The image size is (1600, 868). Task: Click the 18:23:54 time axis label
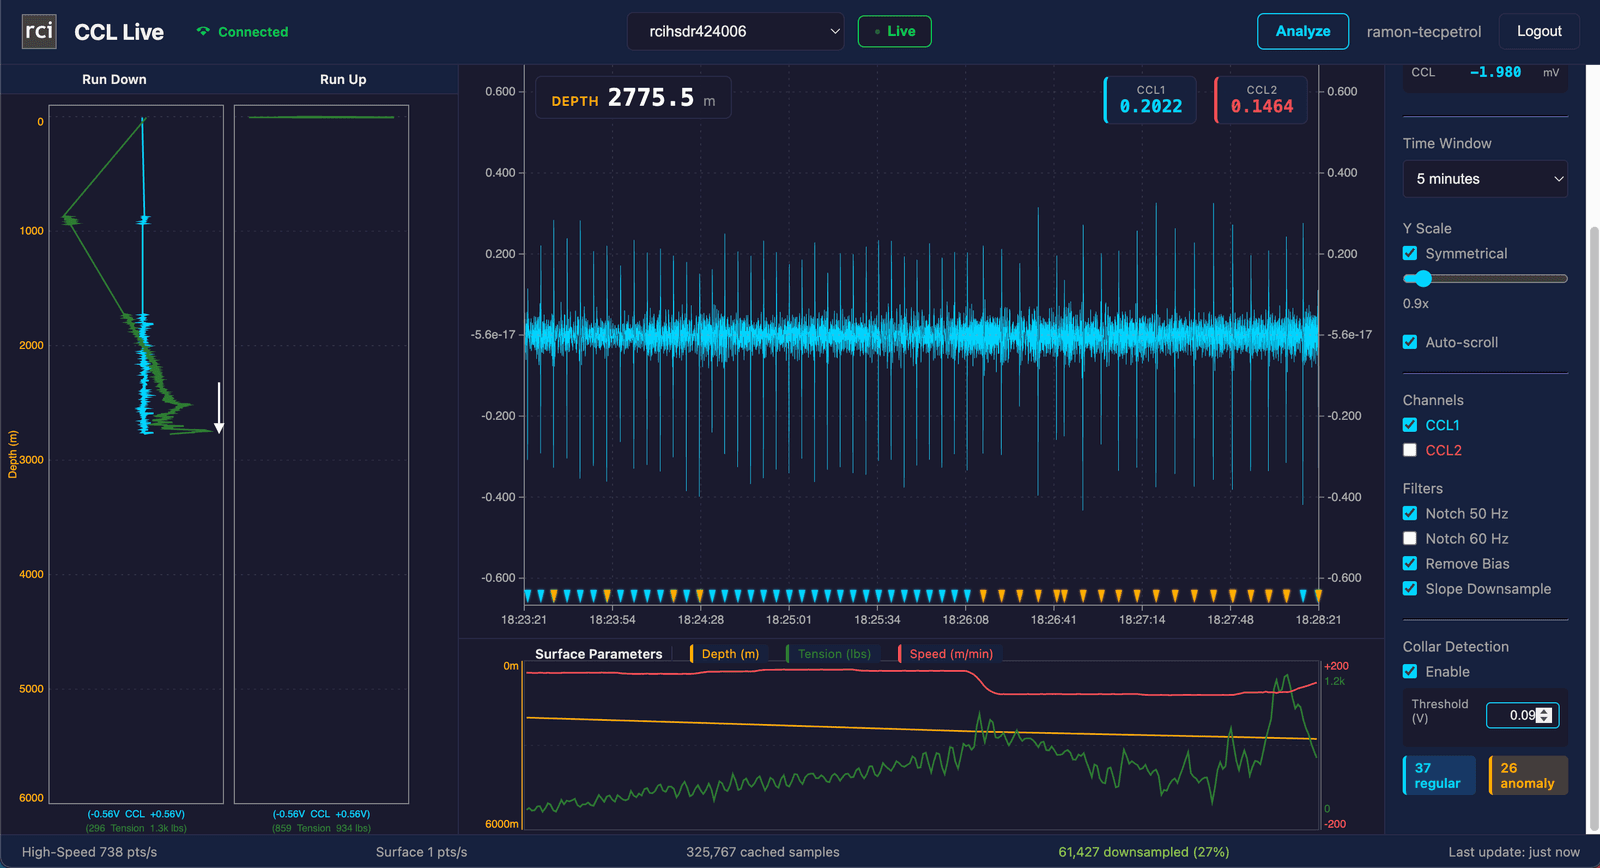point(612,620)
